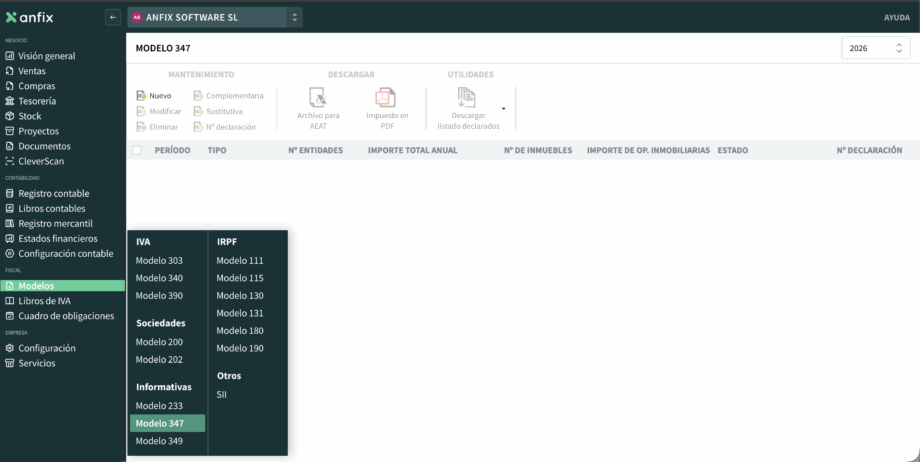Viewport: 920px width, 462px height.
Task: Click the Nuevo document icon
Action: point(141,96)
